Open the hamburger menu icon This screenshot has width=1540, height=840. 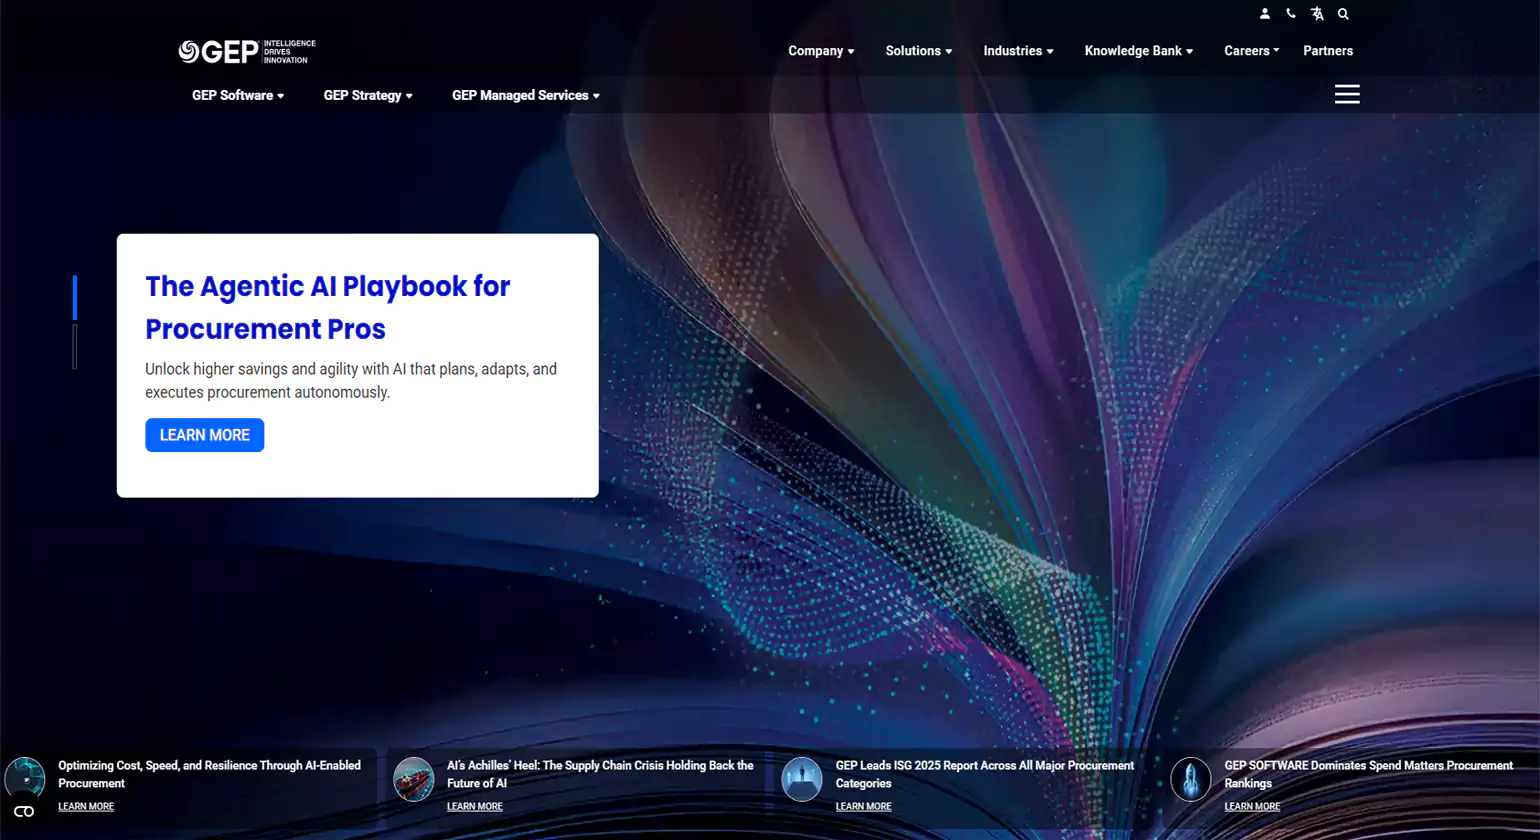[1347, 94]
